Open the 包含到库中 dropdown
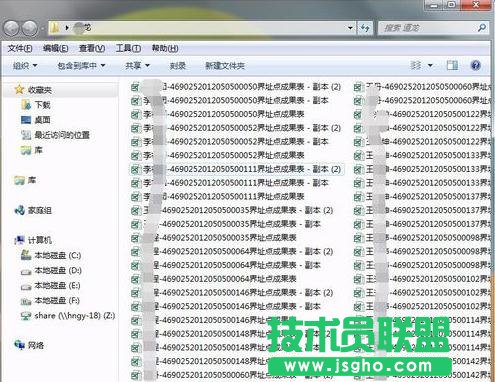 (x=81, y=66)
